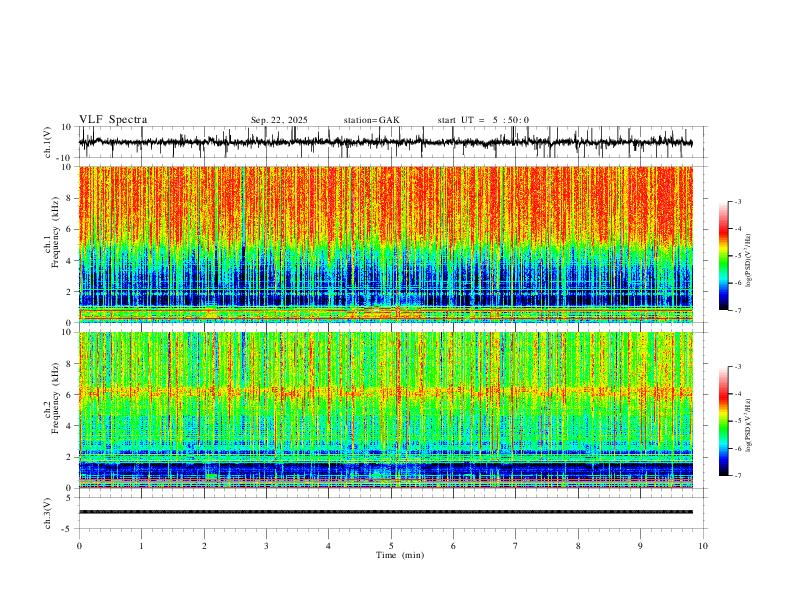
Task: Click the "VLF Spectra" title text
Action: tap(113, 120)
